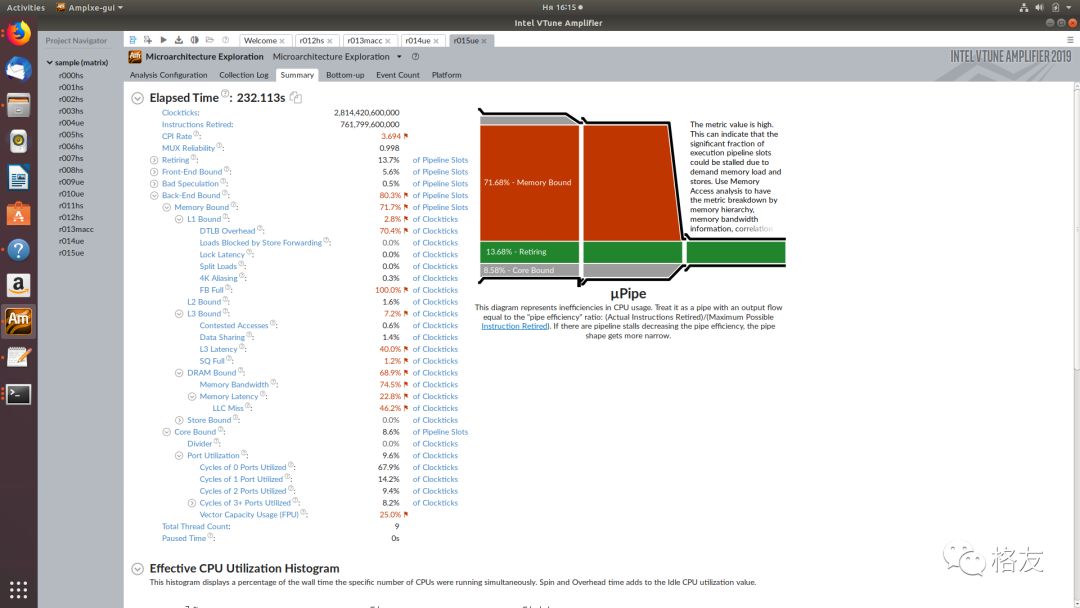Screen dimensions: 1080x608
Task: Select r015ue in Project Navigator
Action: (x=71, y=253)
